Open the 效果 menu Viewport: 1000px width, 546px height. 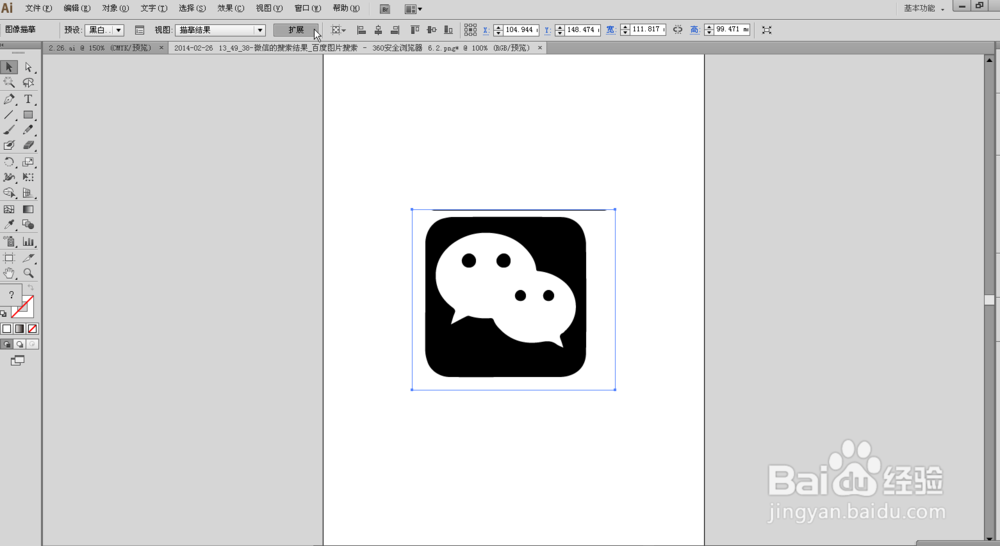point(231,8)
